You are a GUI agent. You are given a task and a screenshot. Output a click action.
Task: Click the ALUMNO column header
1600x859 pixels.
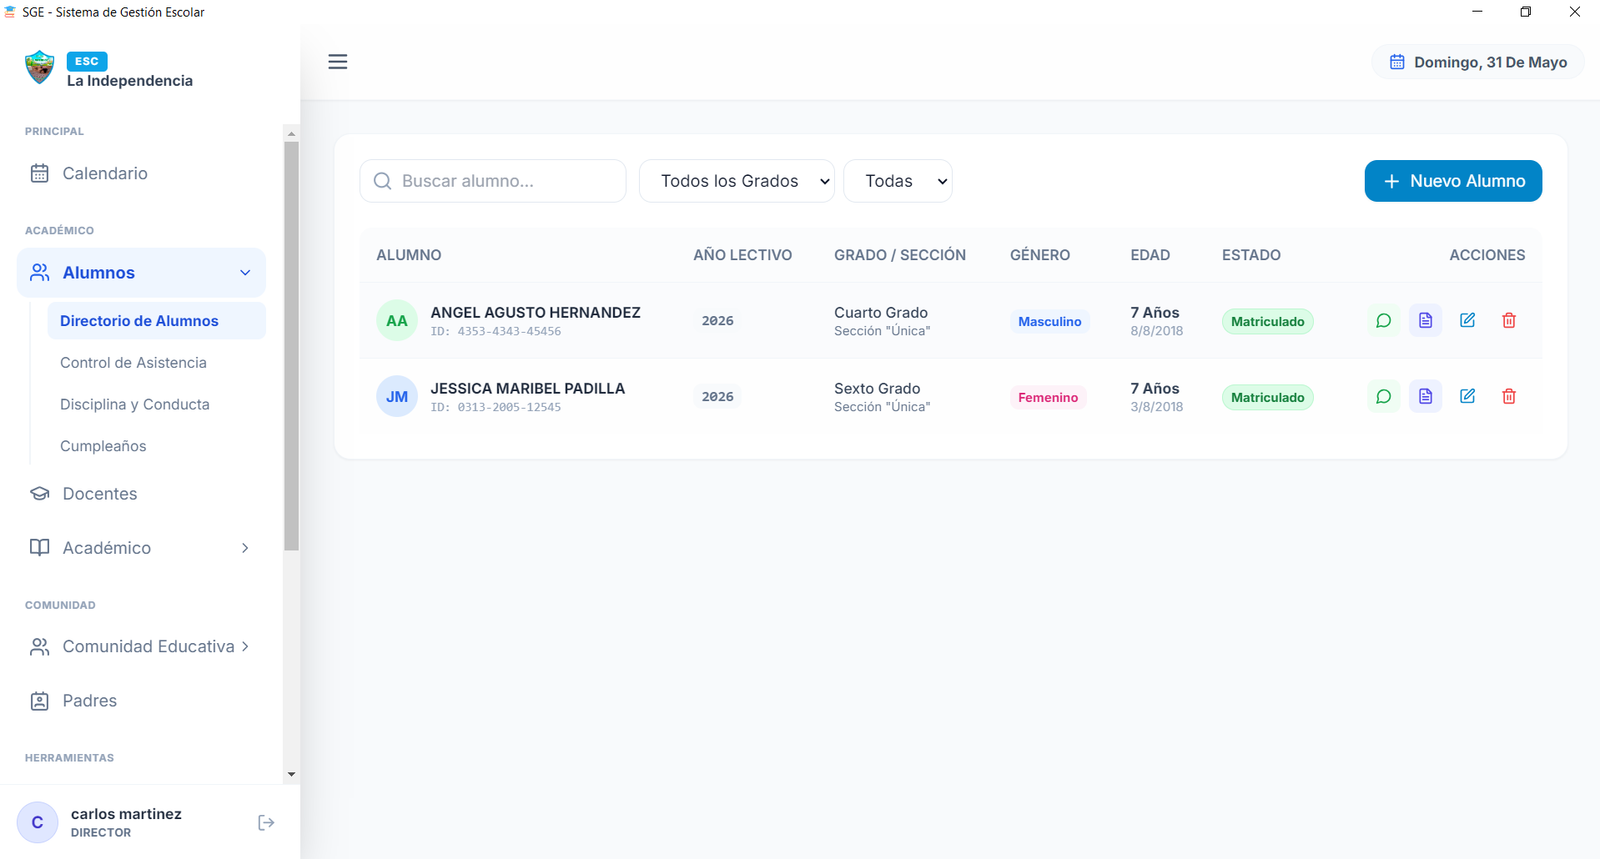pos(409,255)
